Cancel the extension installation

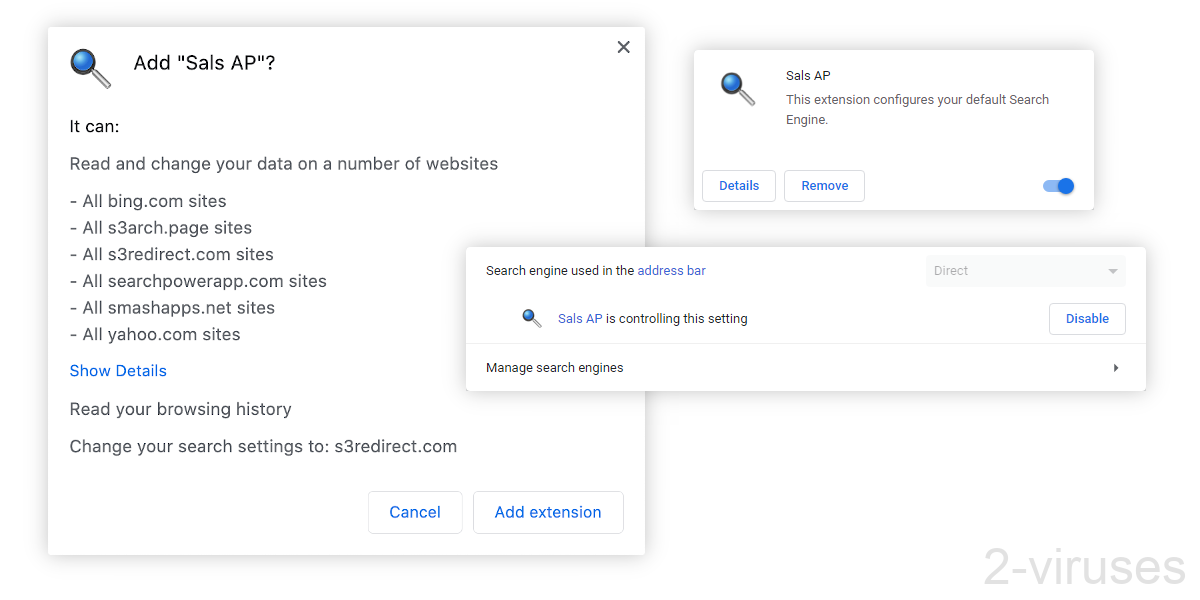(x=415, y=512)
